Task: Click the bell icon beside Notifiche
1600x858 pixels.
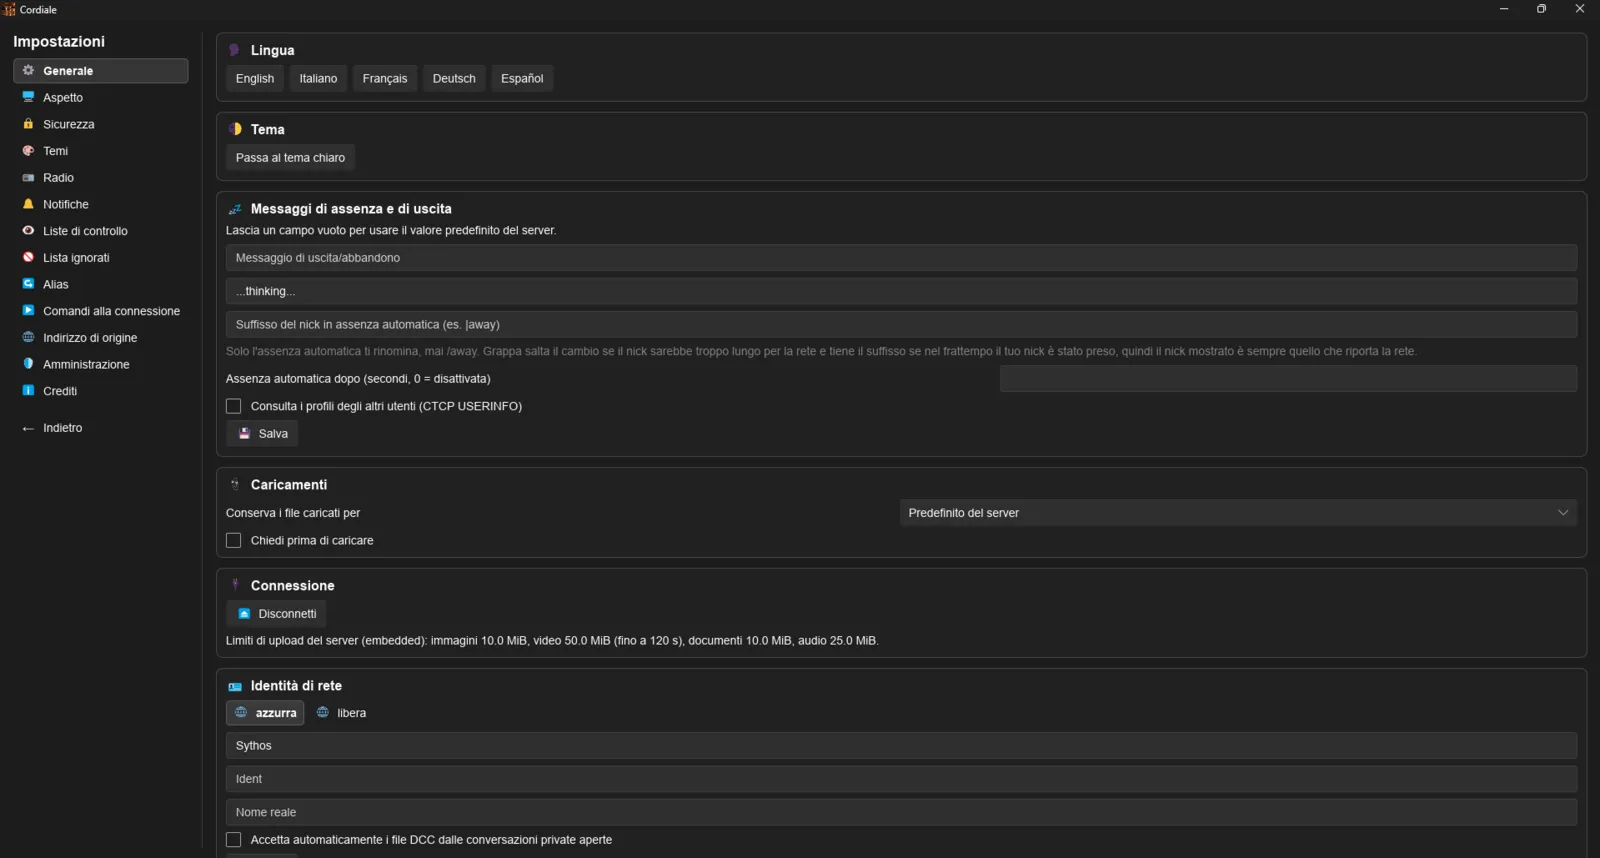Action: click(28, 204)
